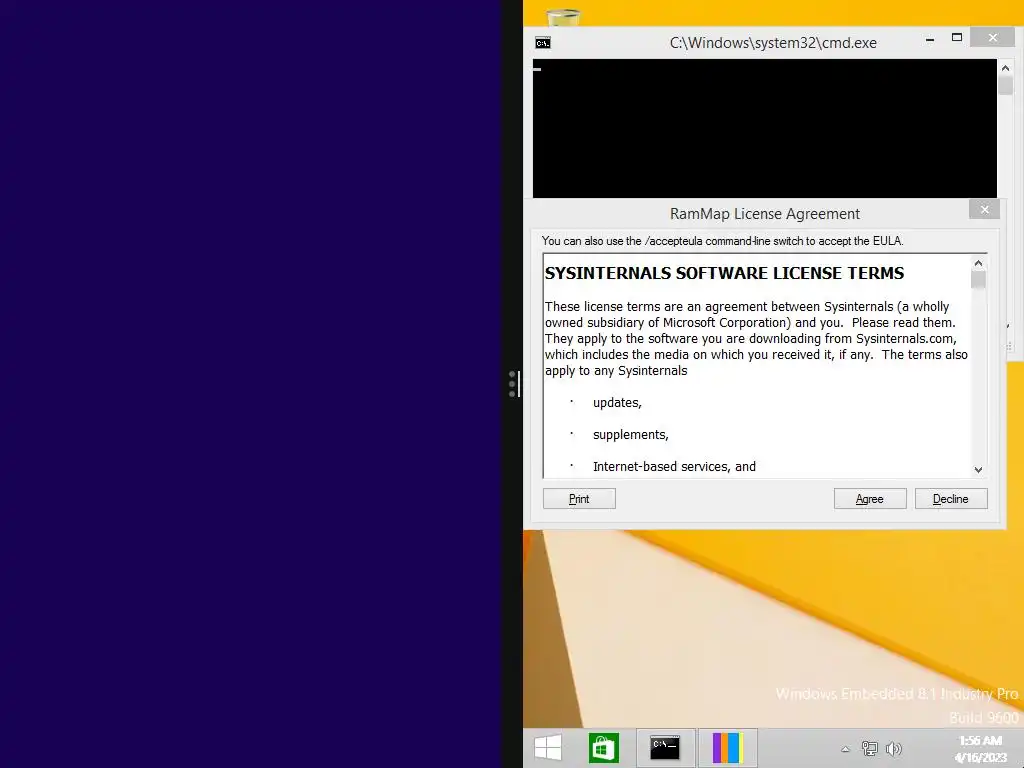The height and width of the screenshot is (768, 1024).
Task: Click the cmd.exe title bar system icon
Action: coord(543,43)
